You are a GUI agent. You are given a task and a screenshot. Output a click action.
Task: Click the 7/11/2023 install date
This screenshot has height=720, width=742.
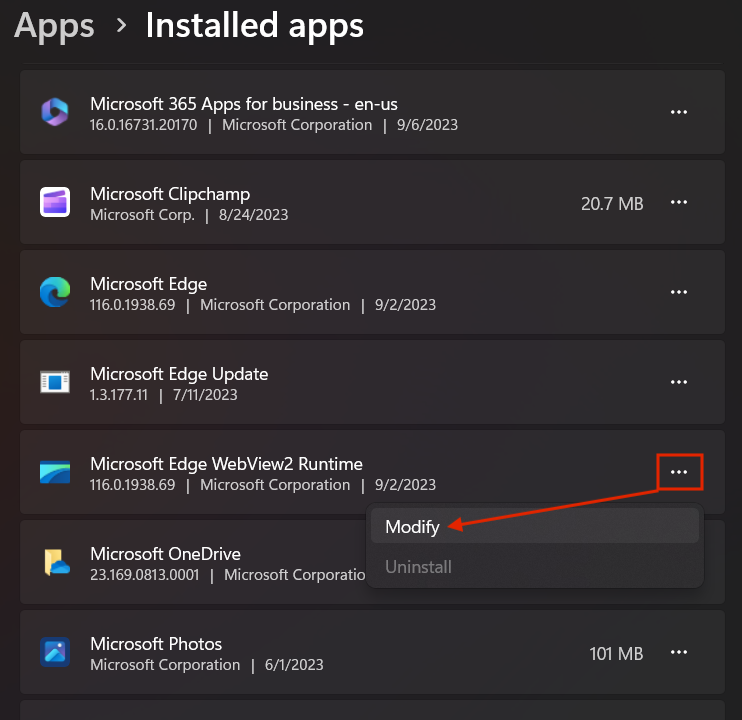[x=205, y=395]
